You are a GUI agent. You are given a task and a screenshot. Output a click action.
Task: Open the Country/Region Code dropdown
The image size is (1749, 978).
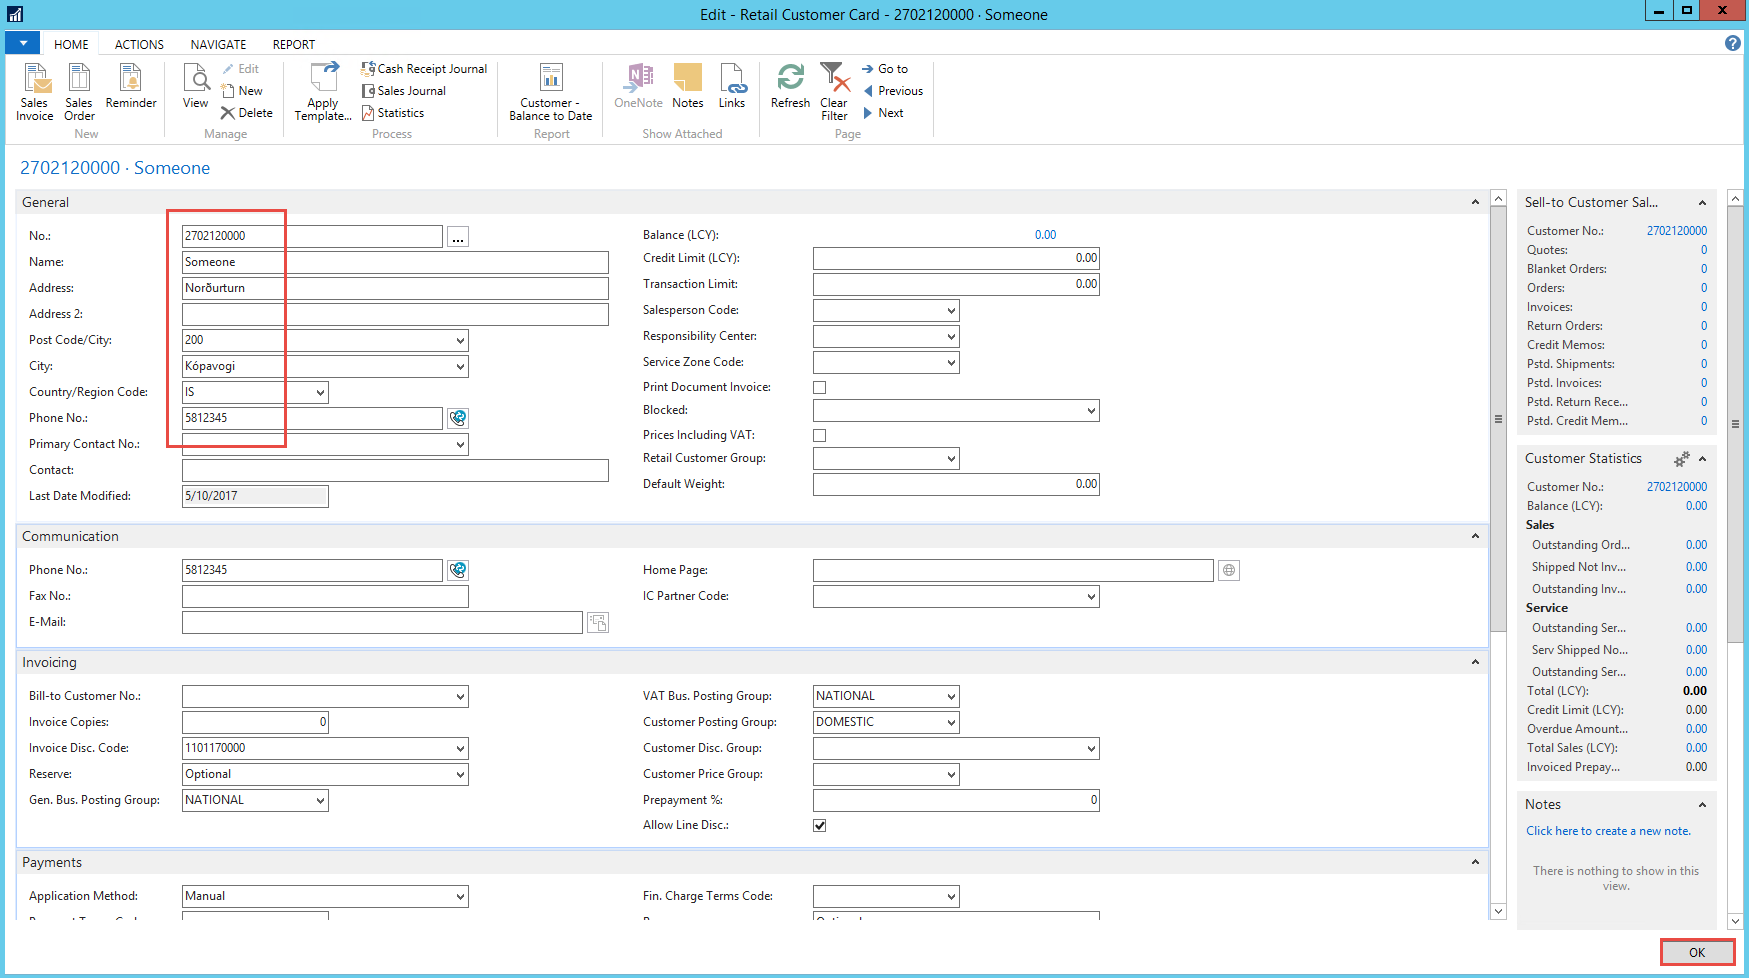pos(320,393)
